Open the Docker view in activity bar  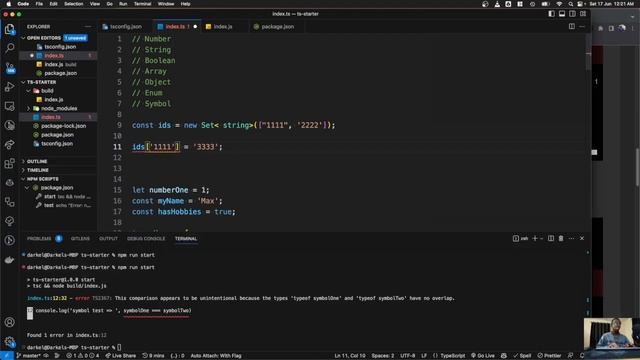coord(9,260)
